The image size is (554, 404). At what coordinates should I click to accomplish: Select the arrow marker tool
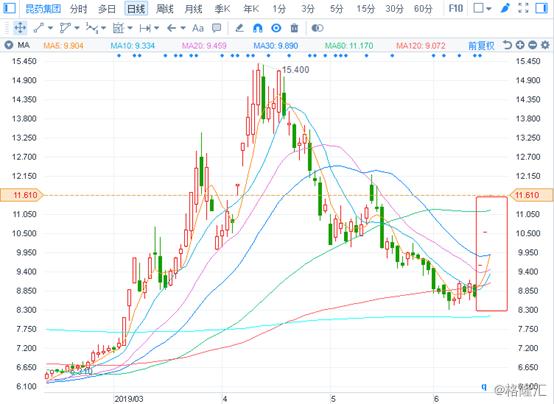[x=172, y=28]
